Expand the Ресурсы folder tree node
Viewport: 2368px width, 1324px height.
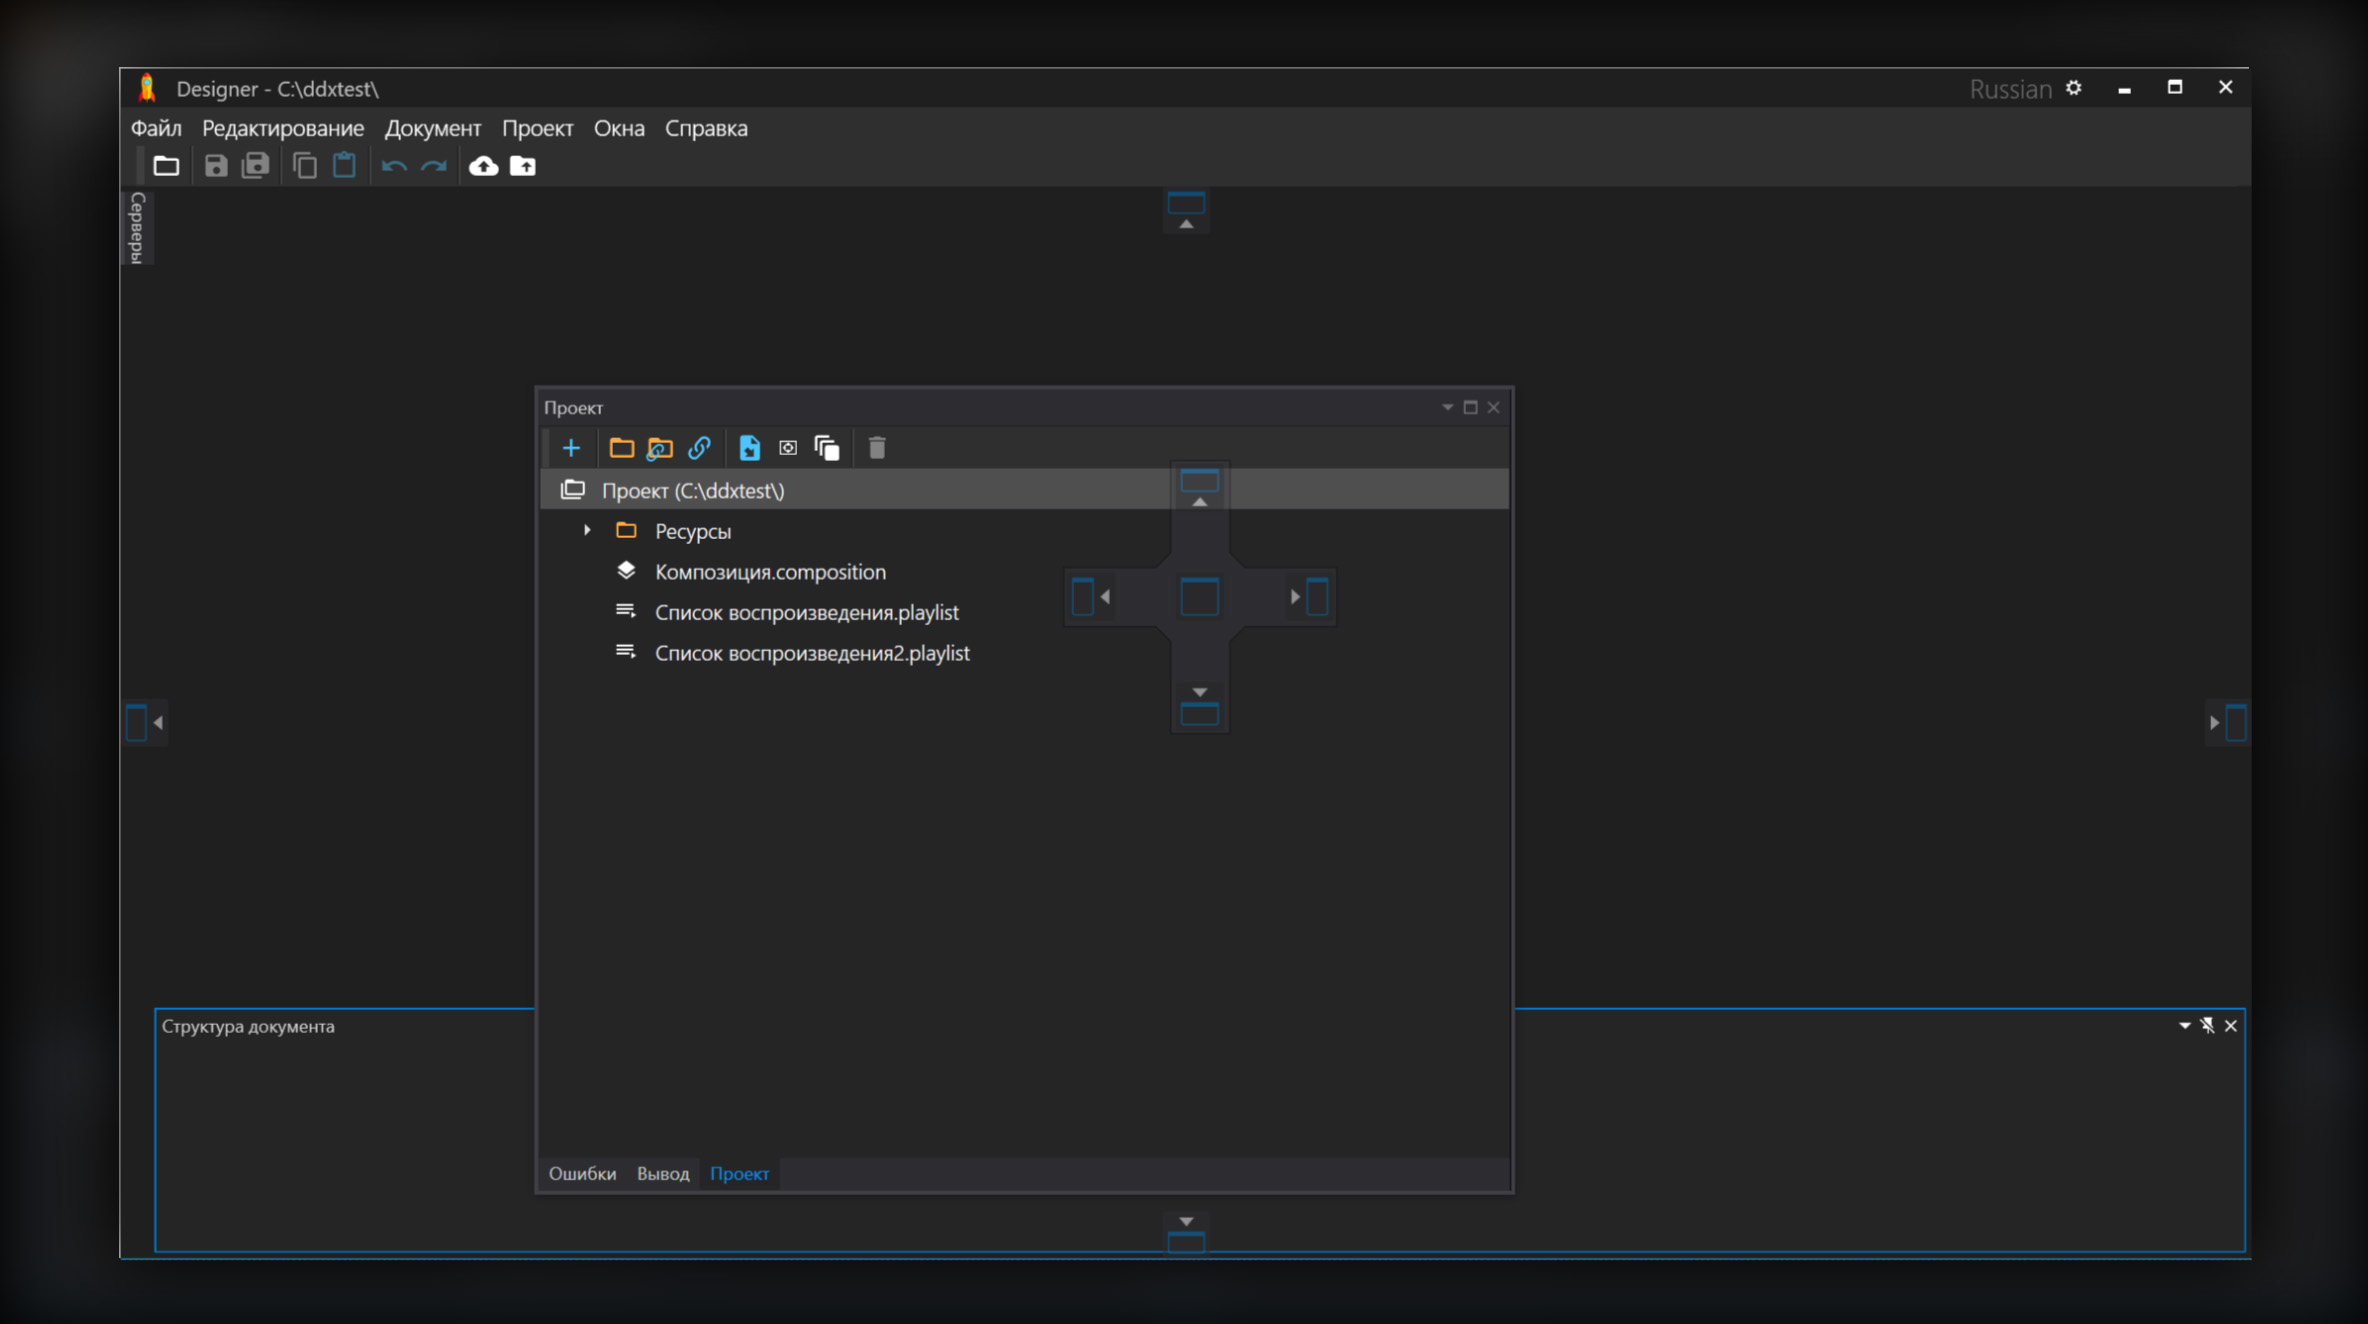click(x=587, y=531)
